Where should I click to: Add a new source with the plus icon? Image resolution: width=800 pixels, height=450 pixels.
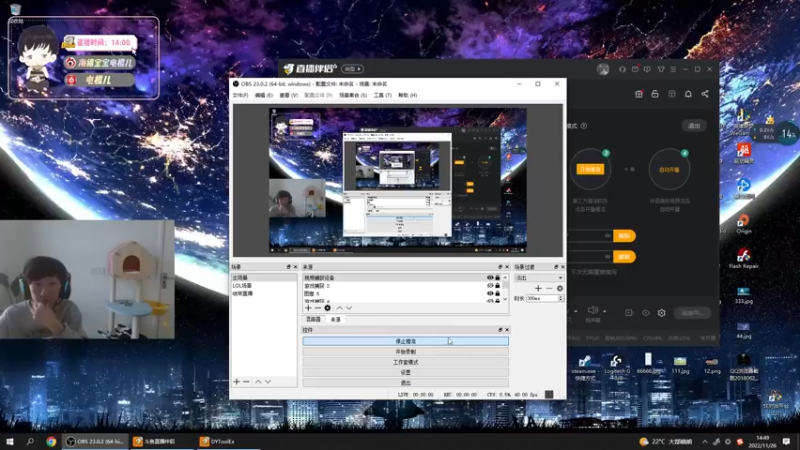(x=308, y=307)
